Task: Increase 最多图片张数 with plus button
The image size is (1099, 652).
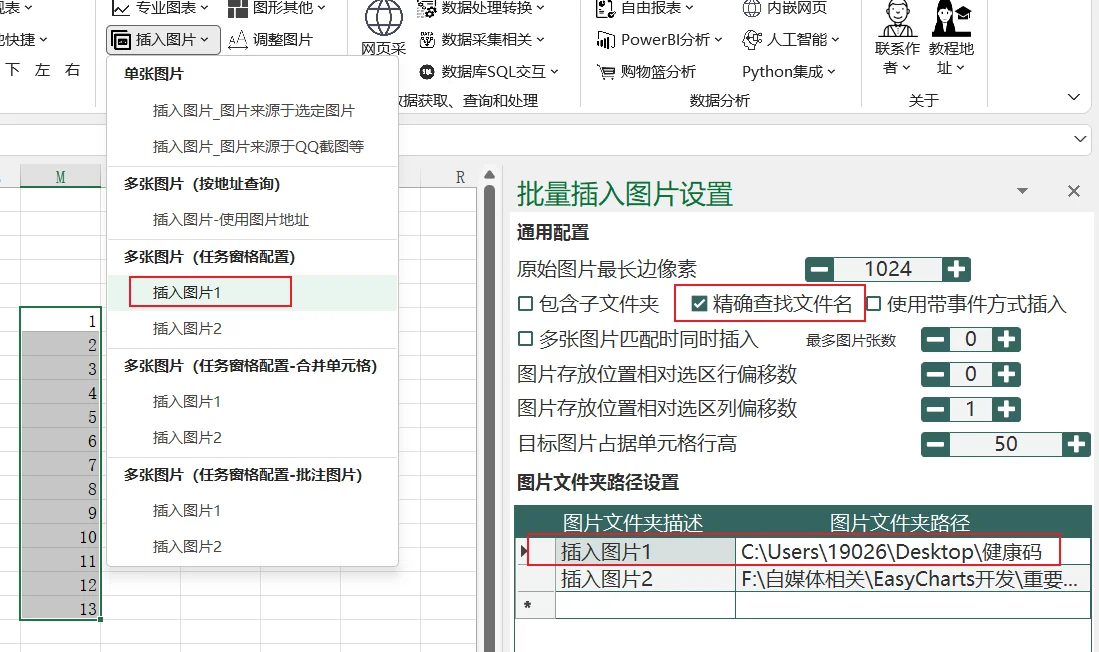Action: coord(1006,339)
